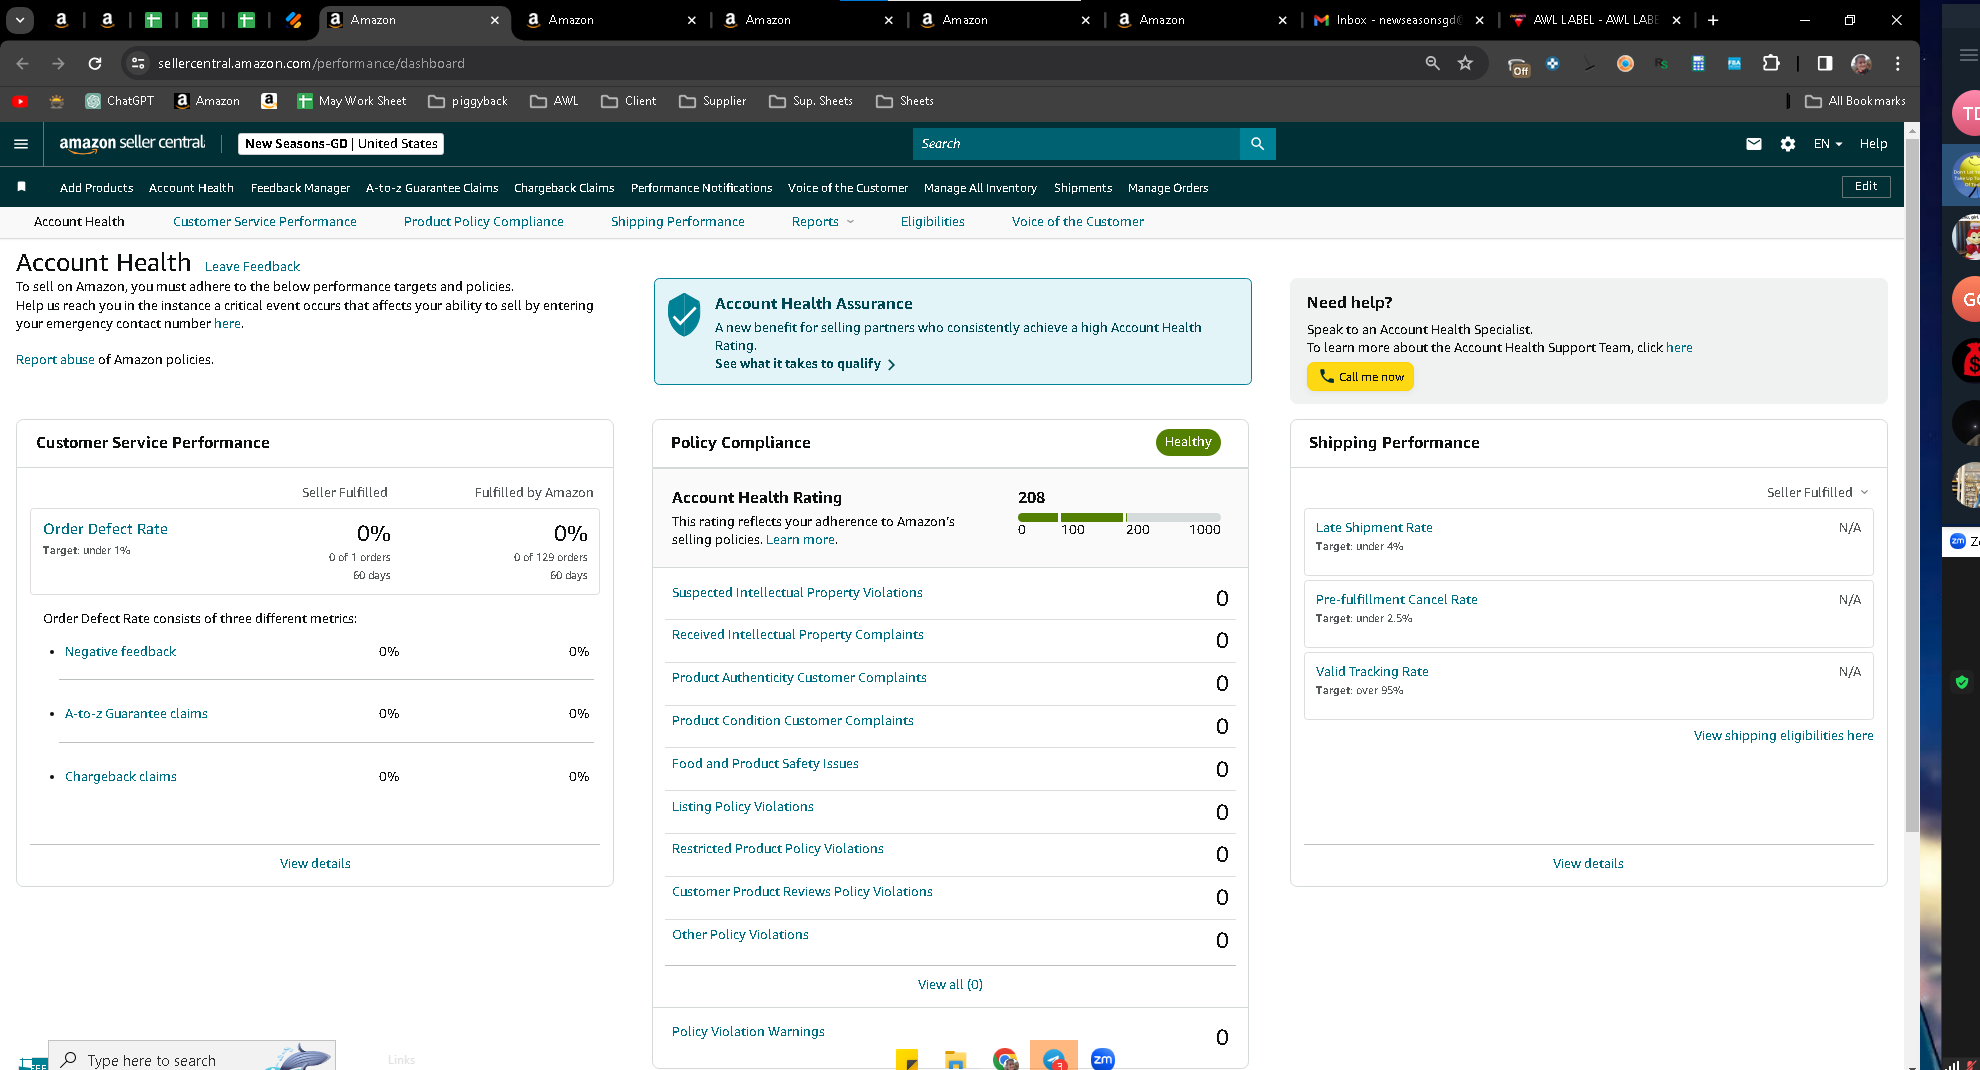Image resolution: width=1980 pixels, height=1070 pixels.
Task: Open the ChatGPT bookmark
Action: [x=120, y=101]
